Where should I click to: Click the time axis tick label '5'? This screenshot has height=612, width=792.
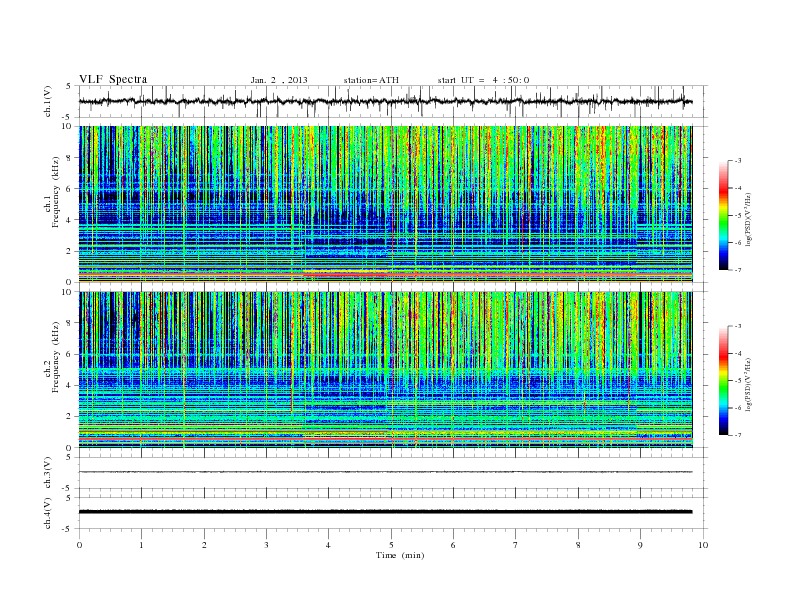391,545
